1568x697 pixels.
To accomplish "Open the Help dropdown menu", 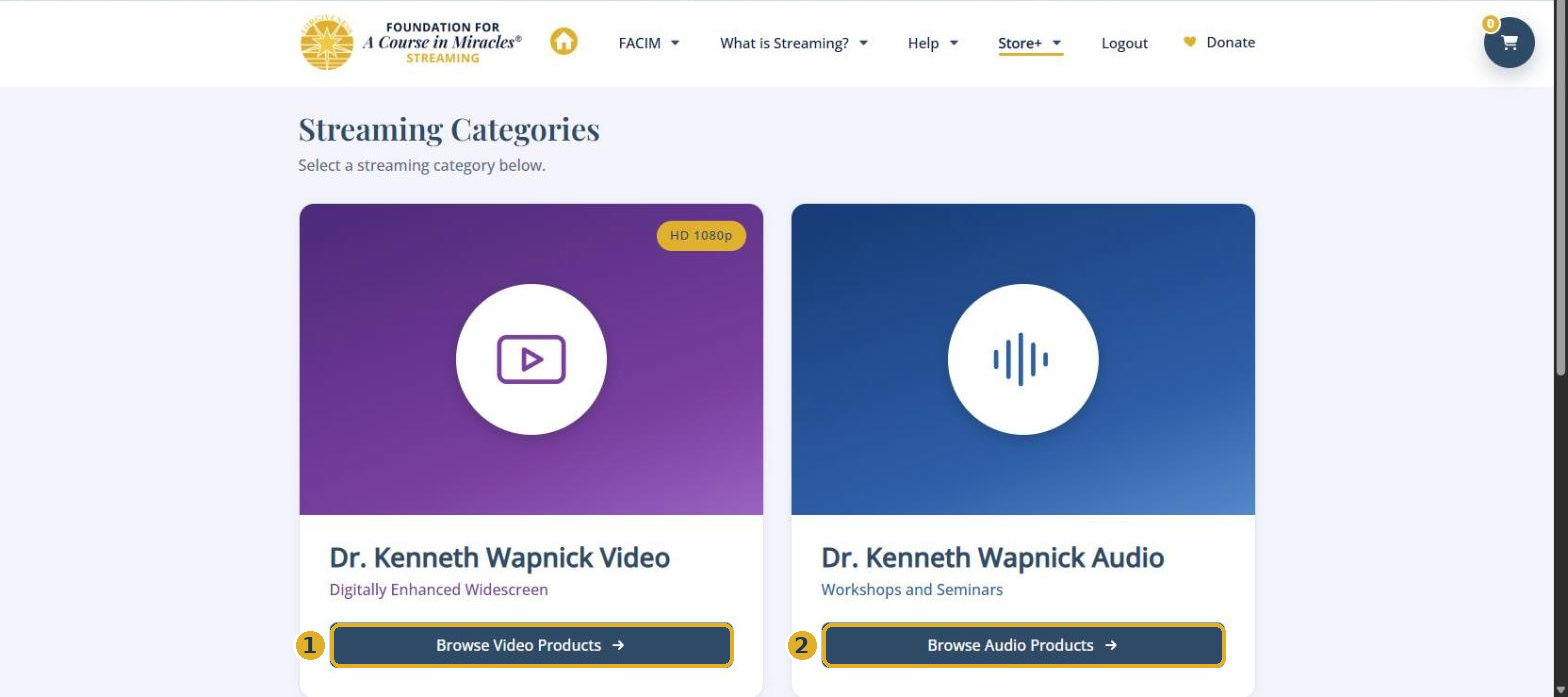I will 933,43.
